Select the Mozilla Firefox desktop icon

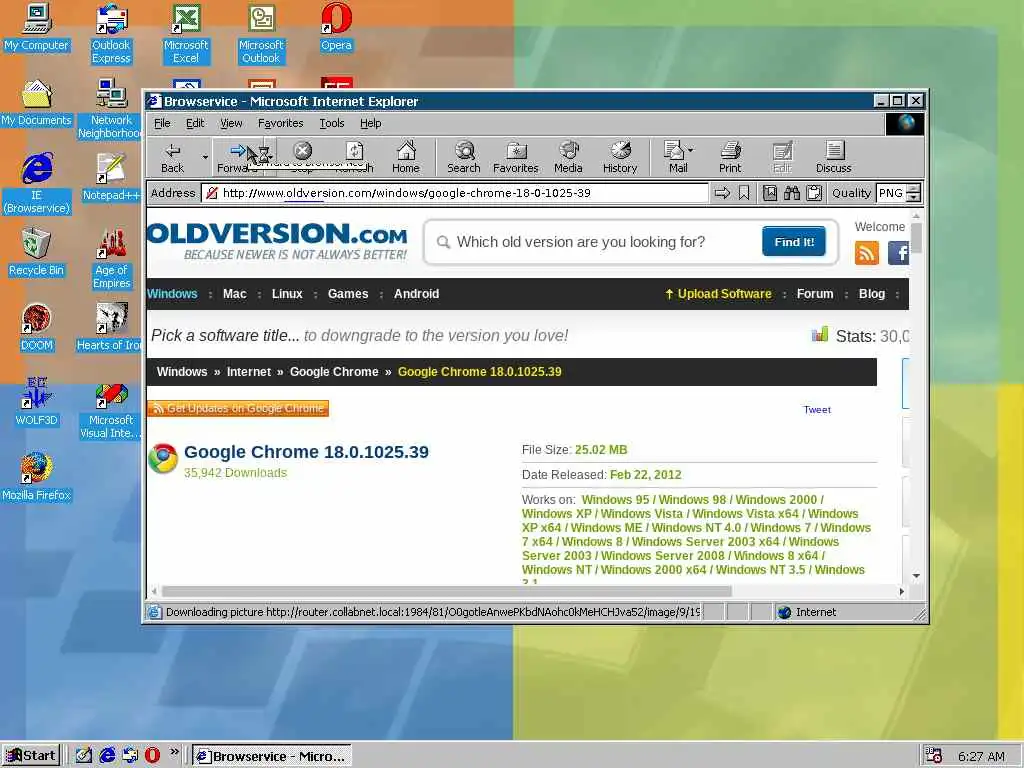[x=36, y=477]
